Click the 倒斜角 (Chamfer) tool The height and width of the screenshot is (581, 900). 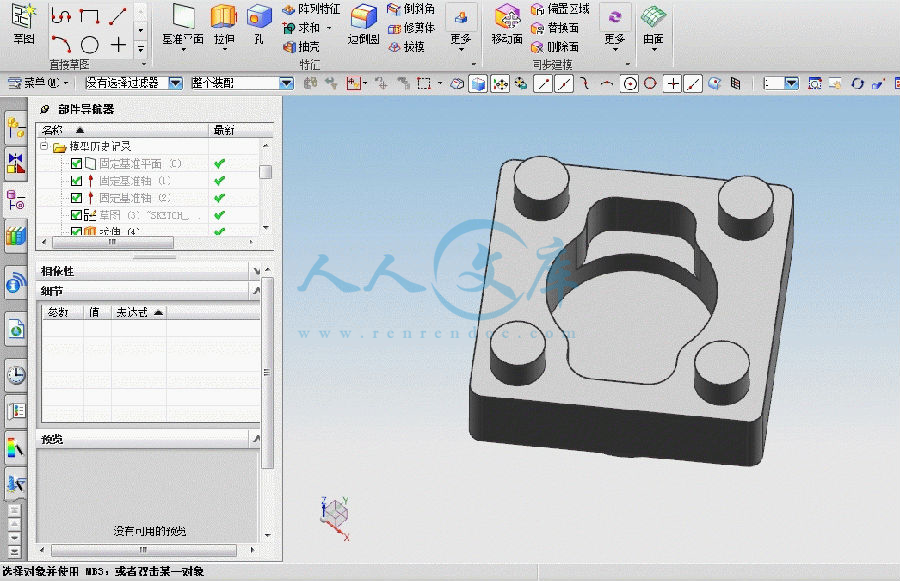(x=411, y=9)
